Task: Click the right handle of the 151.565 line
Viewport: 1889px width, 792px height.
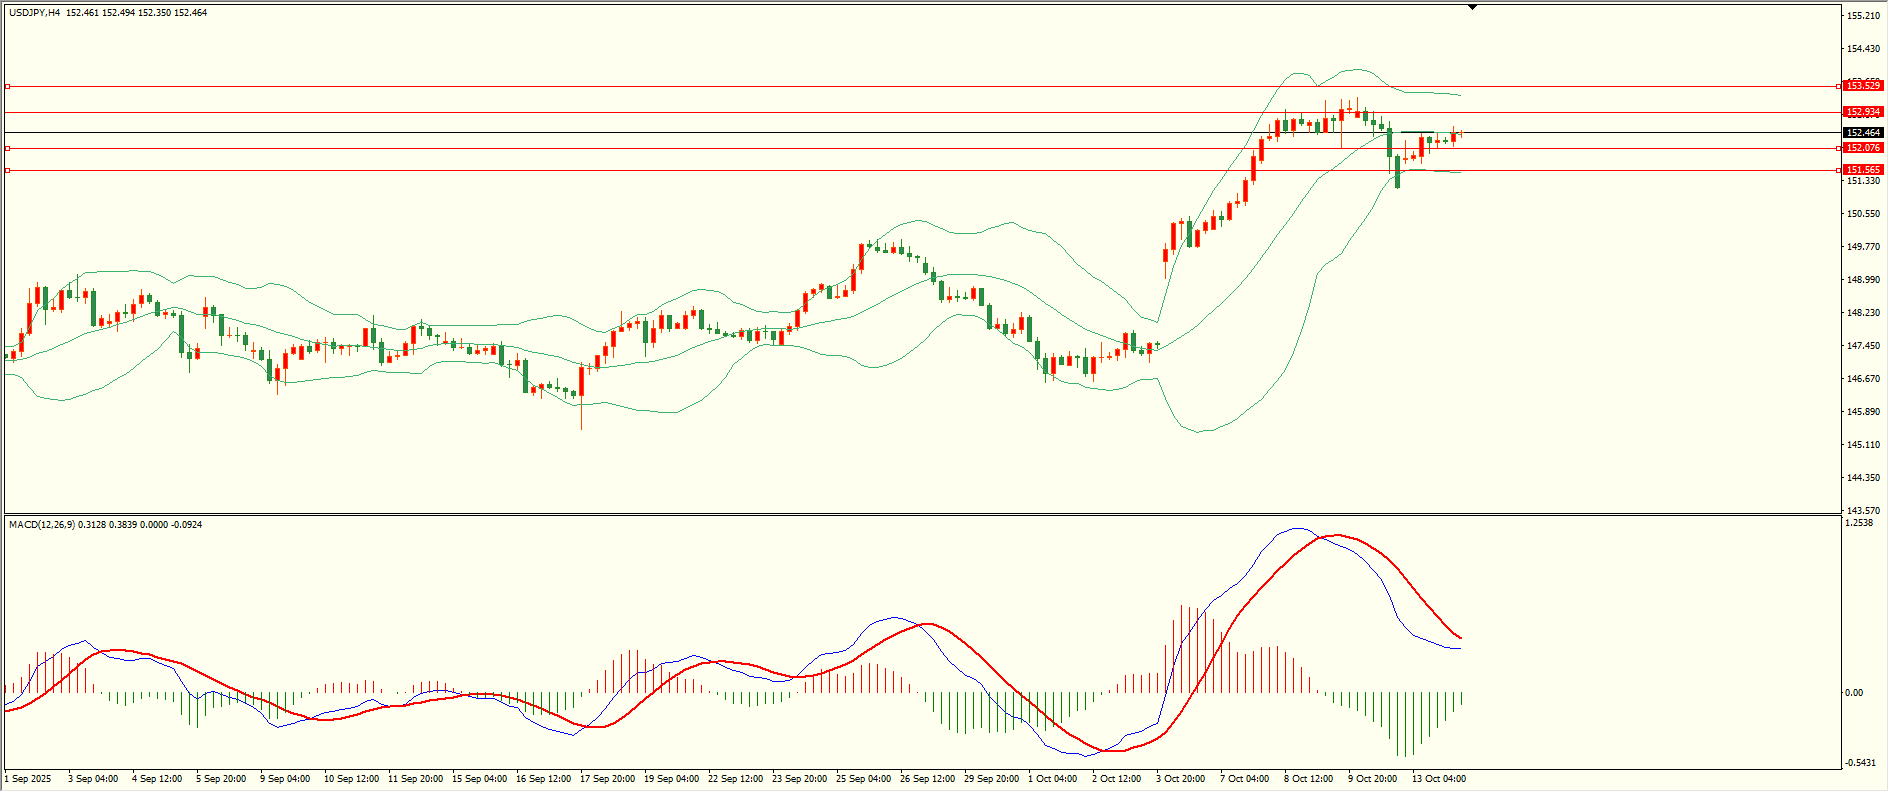Action: click(x=1840, y=171)
